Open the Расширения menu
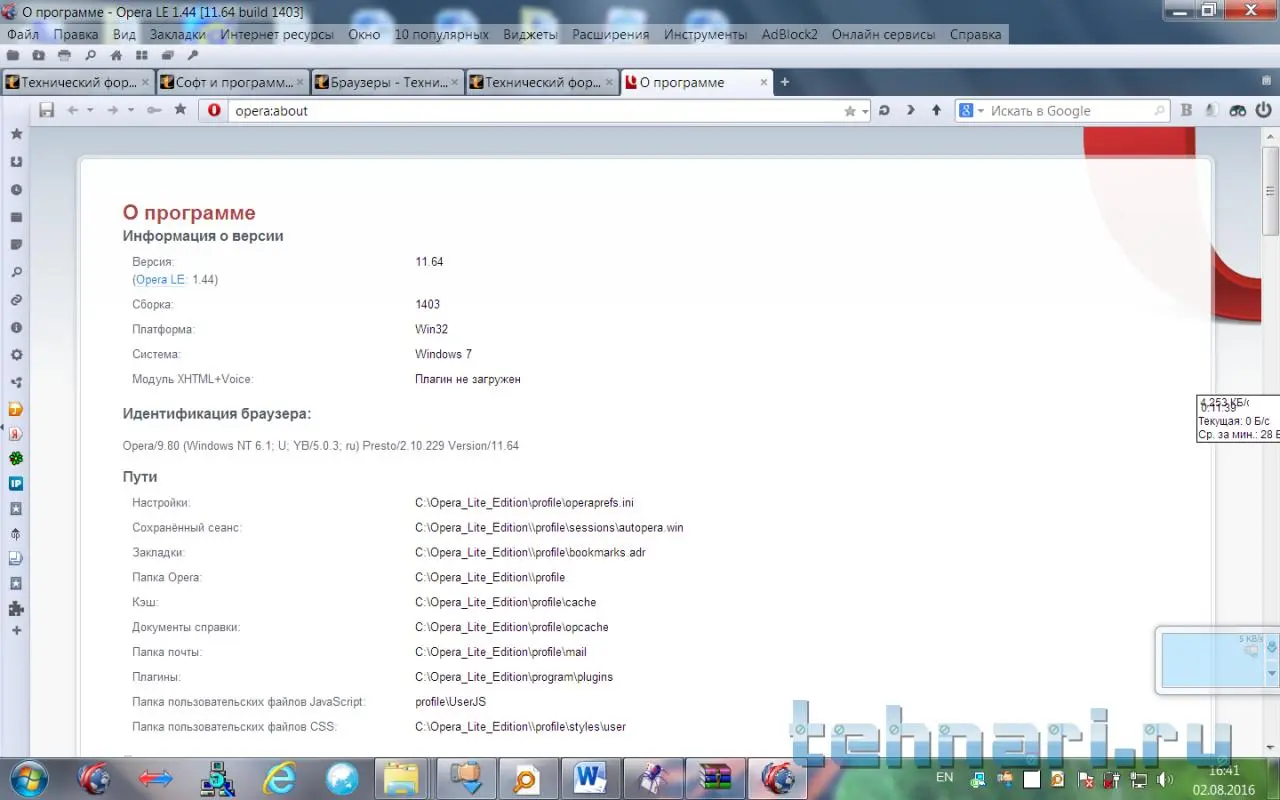This screenshot has height=800, width=1280. coord(610,34)
